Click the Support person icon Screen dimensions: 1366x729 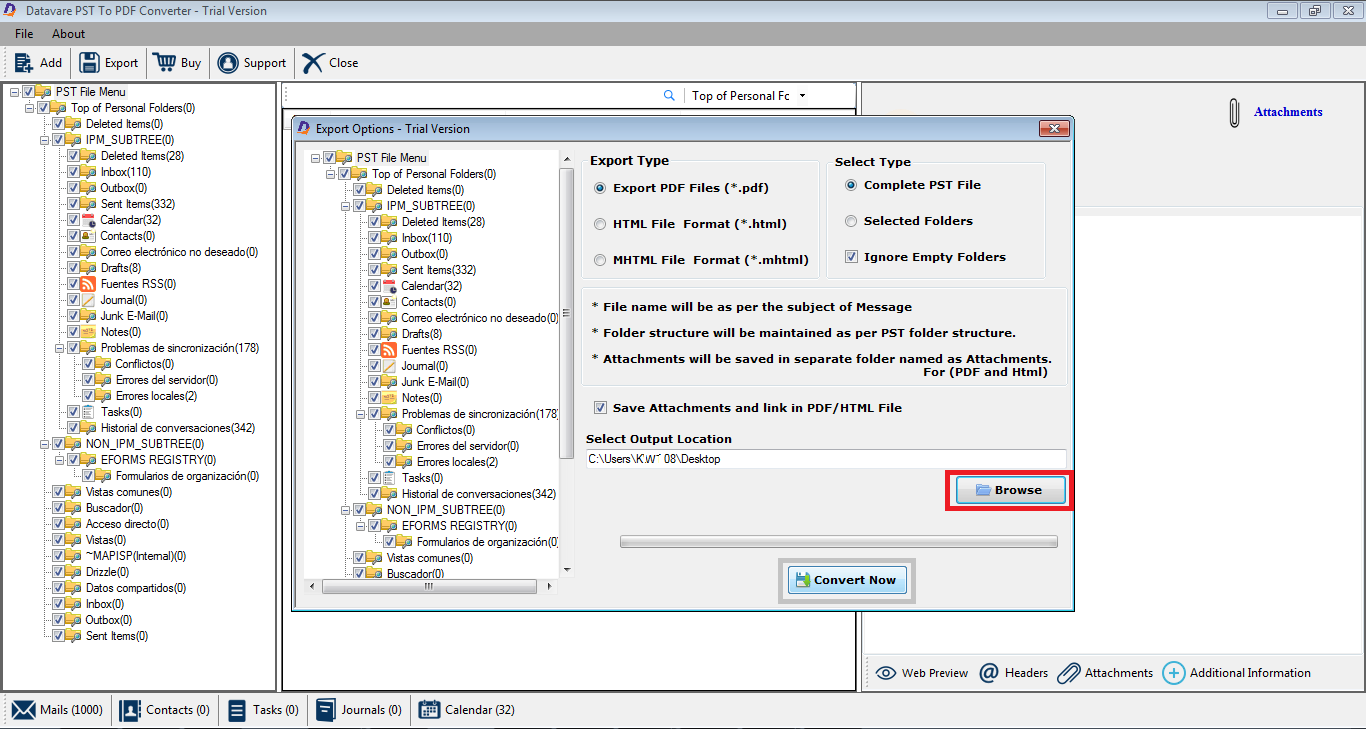(228, 62)
